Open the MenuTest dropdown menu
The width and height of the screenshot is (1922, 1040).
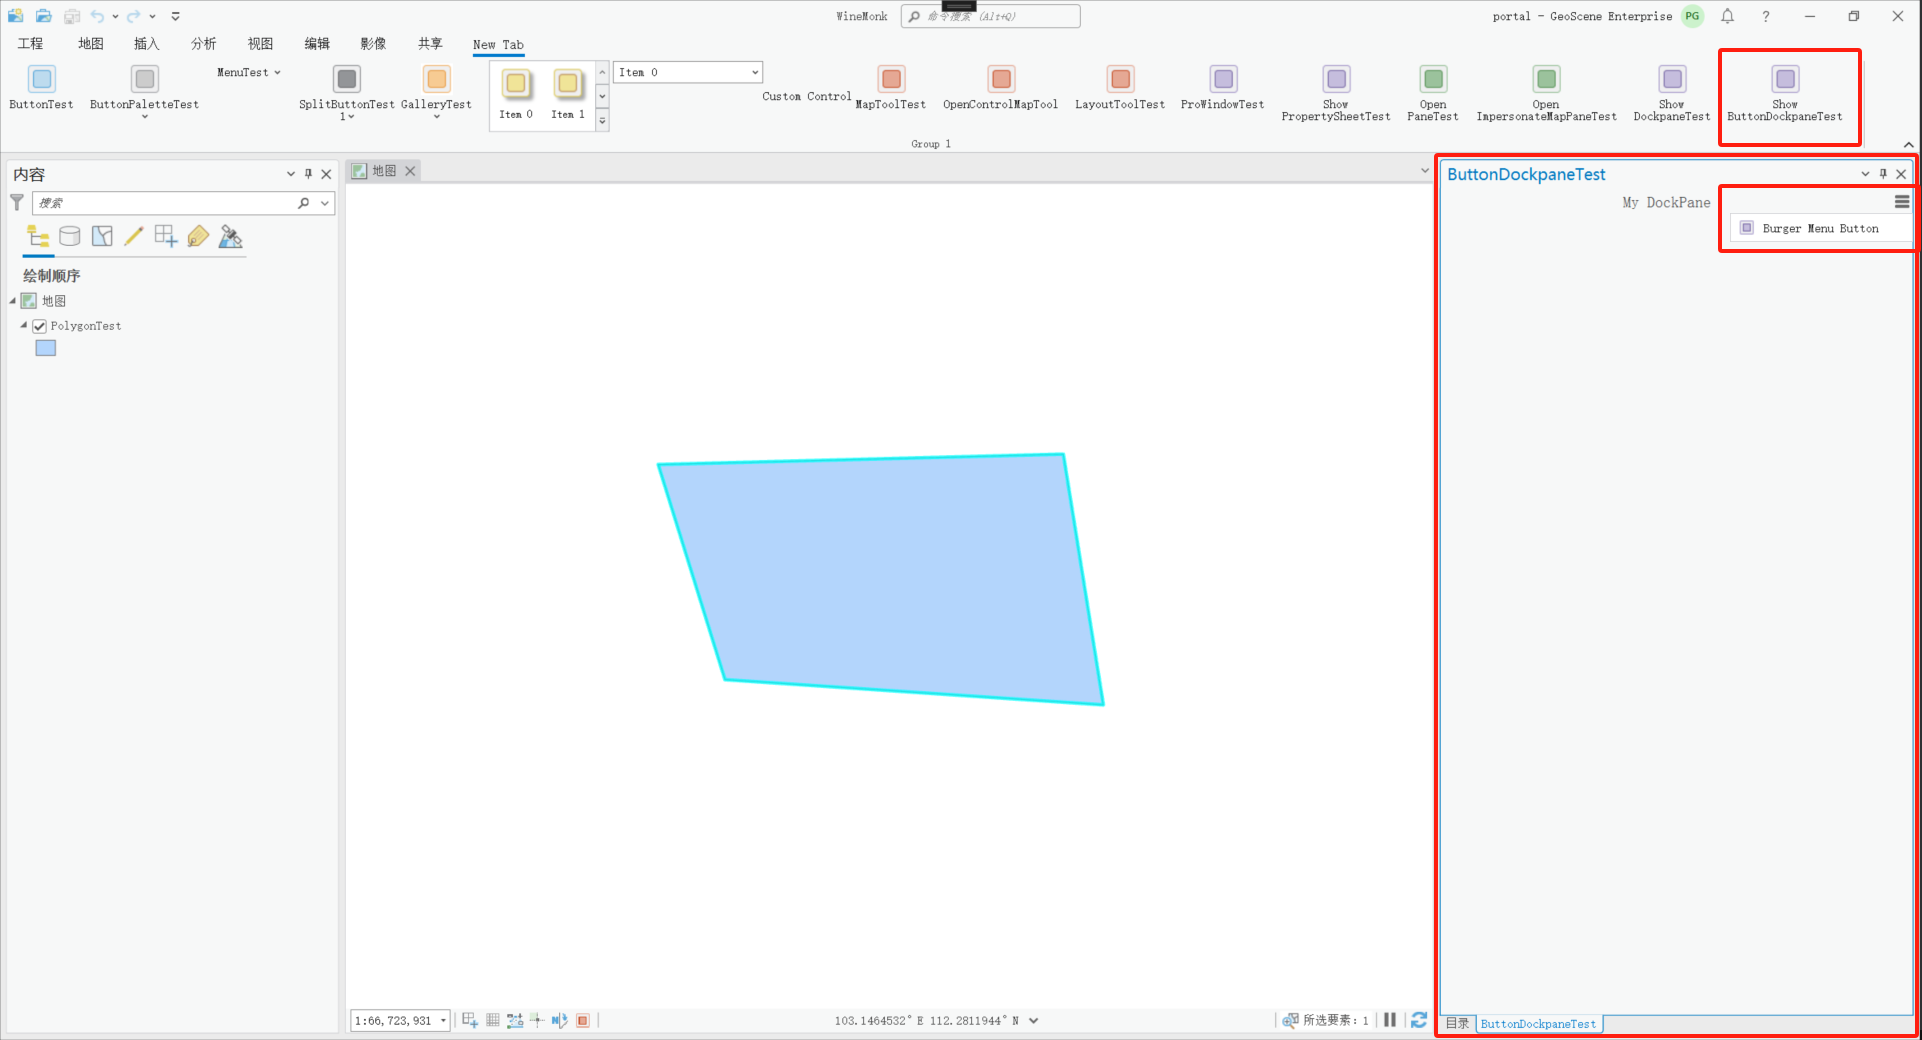click(x=249, y=73)
